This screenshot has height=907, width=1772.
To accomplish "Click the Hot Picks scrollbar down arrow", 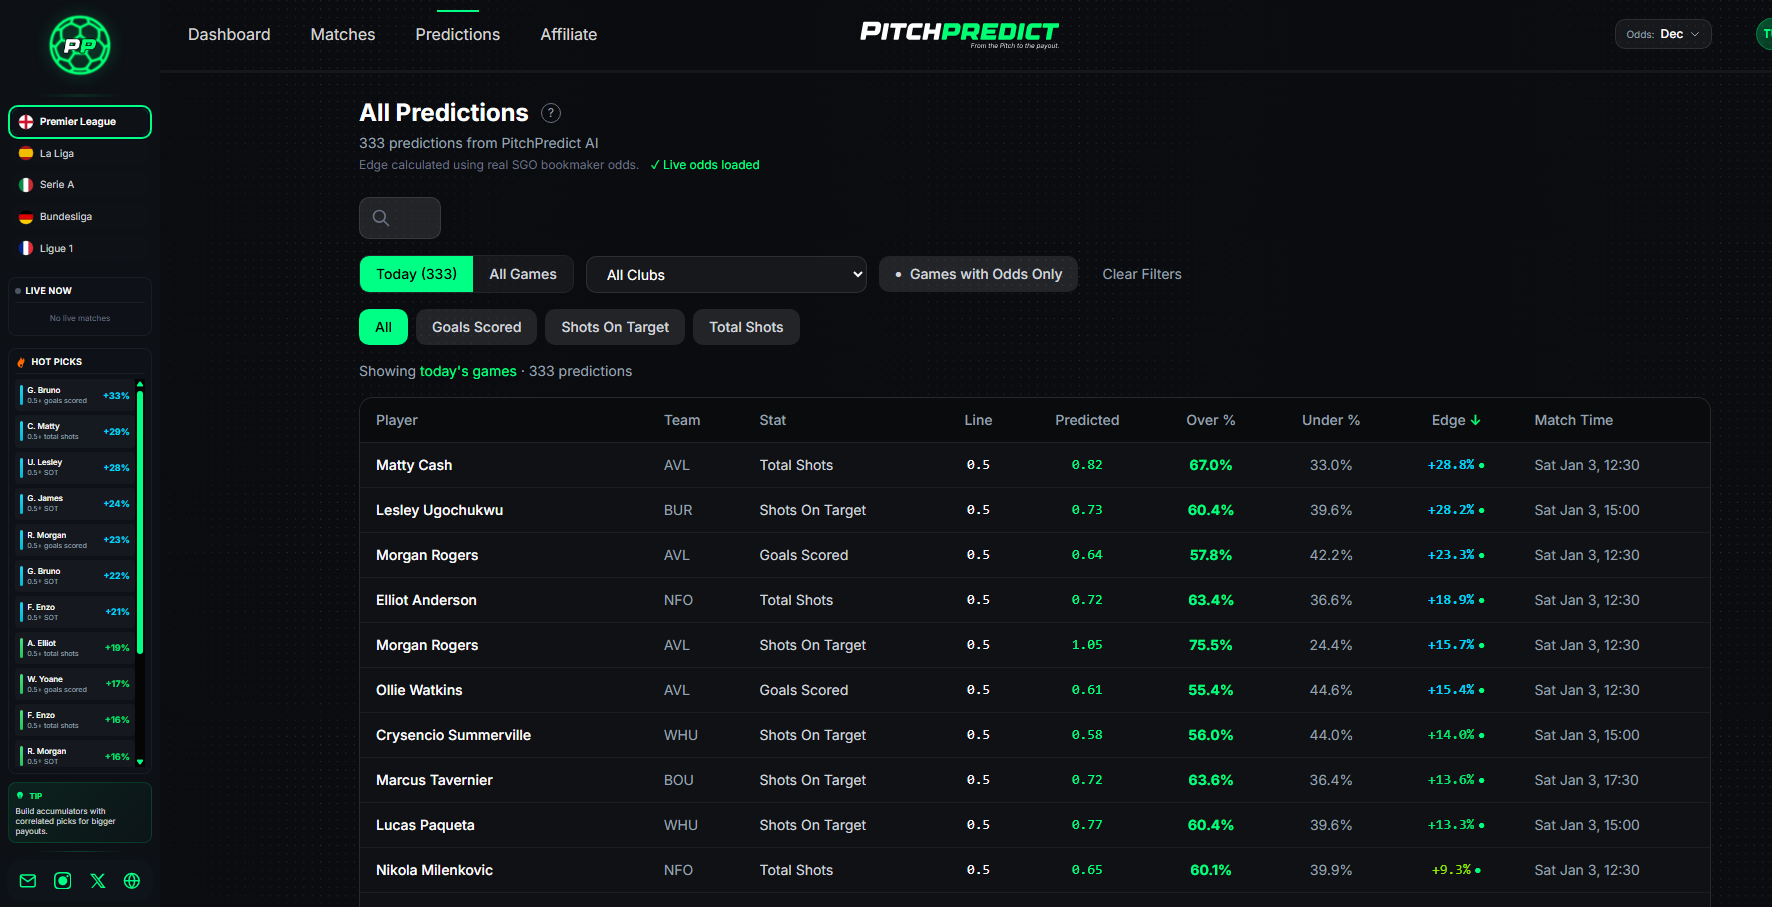I will pos(140,762).
